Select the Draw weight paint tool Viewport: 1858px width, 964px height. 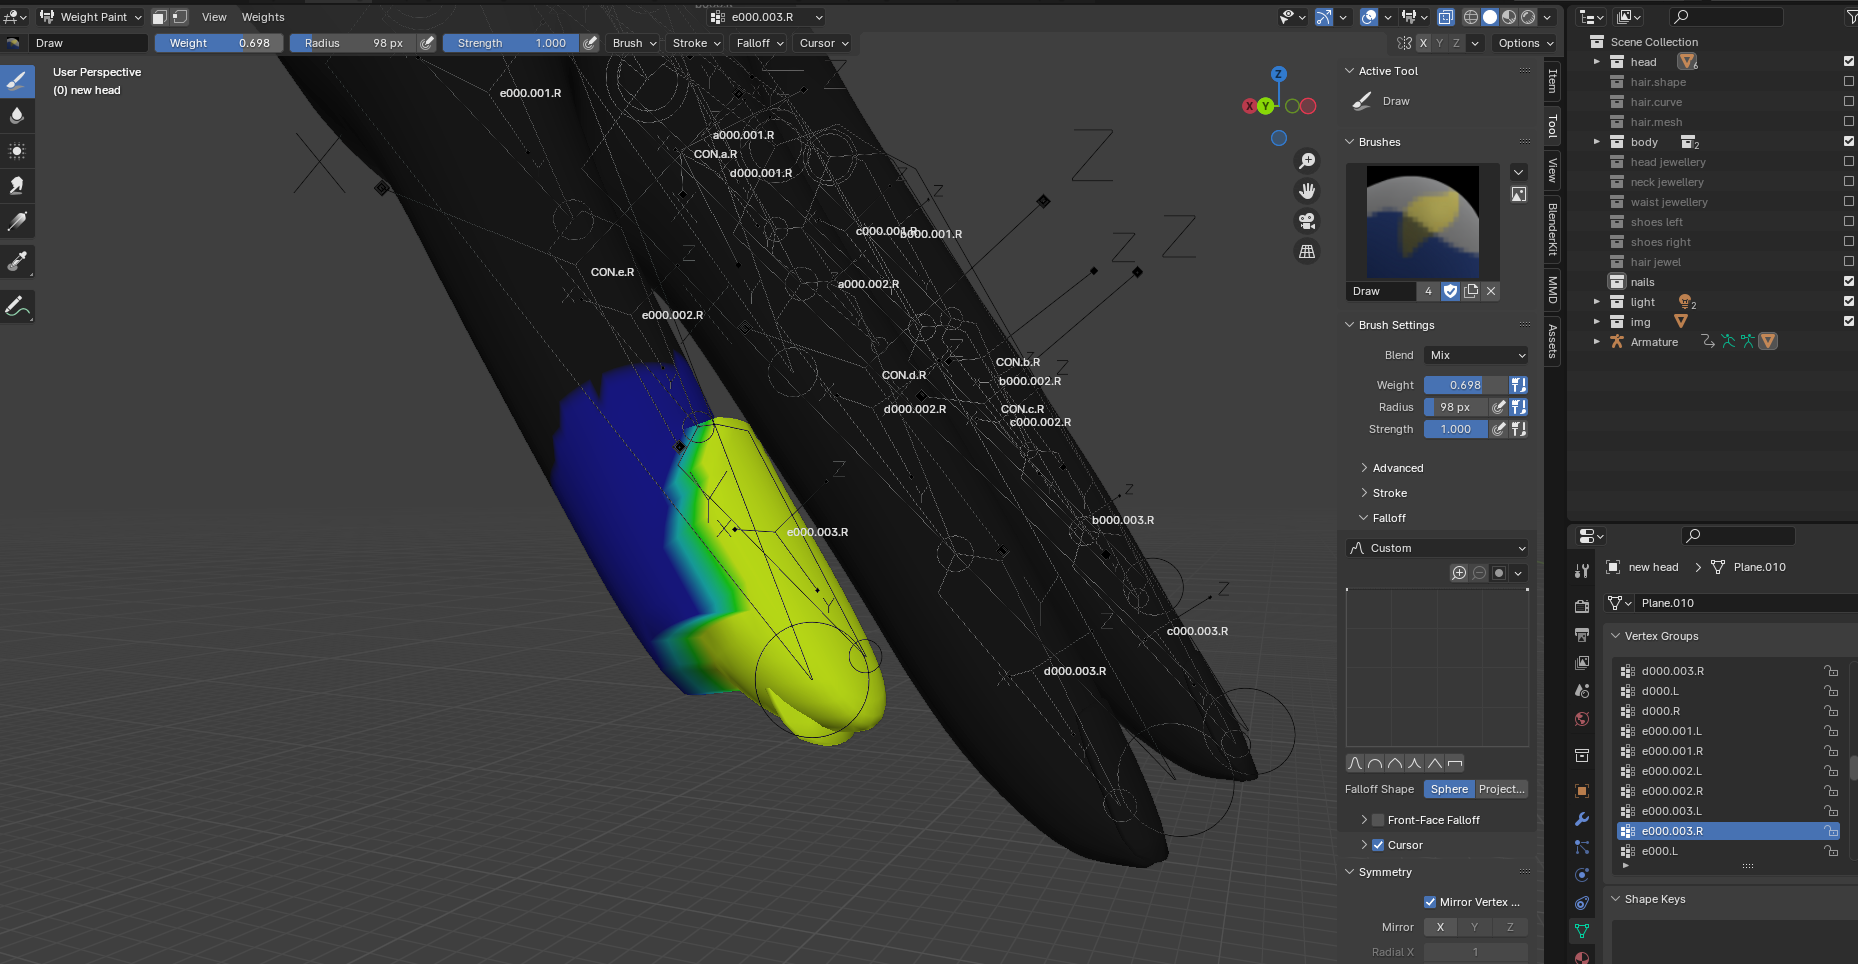[x=17, y=82]
